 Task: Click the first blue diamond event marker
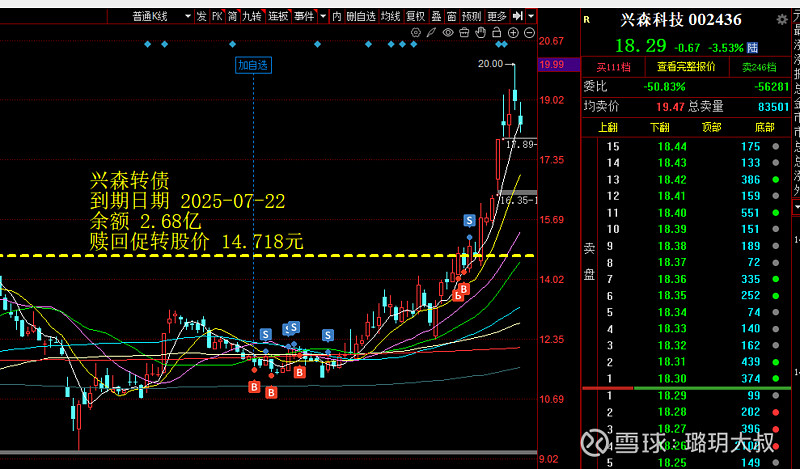coord(147,44)
